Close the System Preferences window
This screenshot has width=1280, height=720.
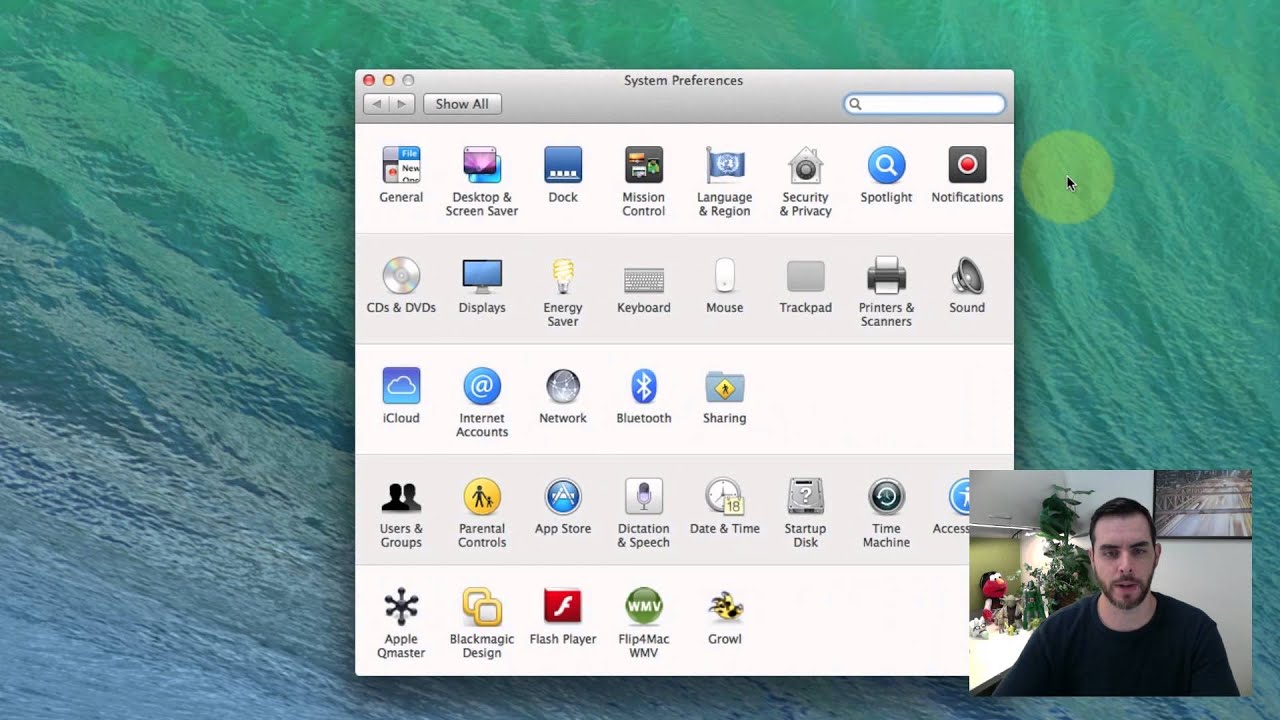pos(369,80)
